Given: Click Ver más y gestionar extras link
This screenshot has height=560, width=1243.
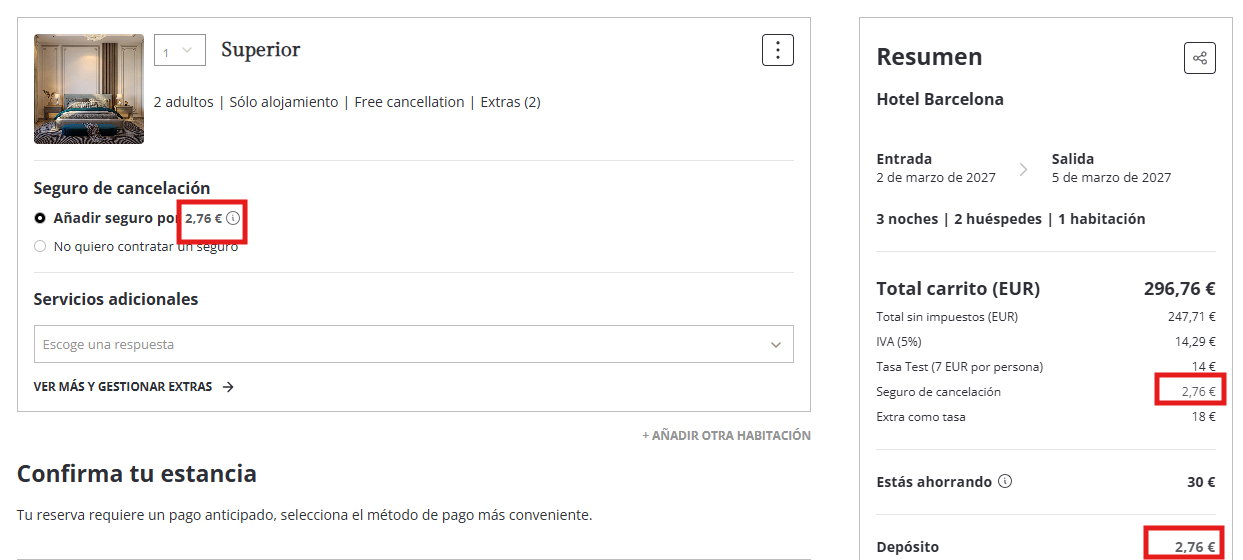Looking at the screenshot, I should (123, 387).
